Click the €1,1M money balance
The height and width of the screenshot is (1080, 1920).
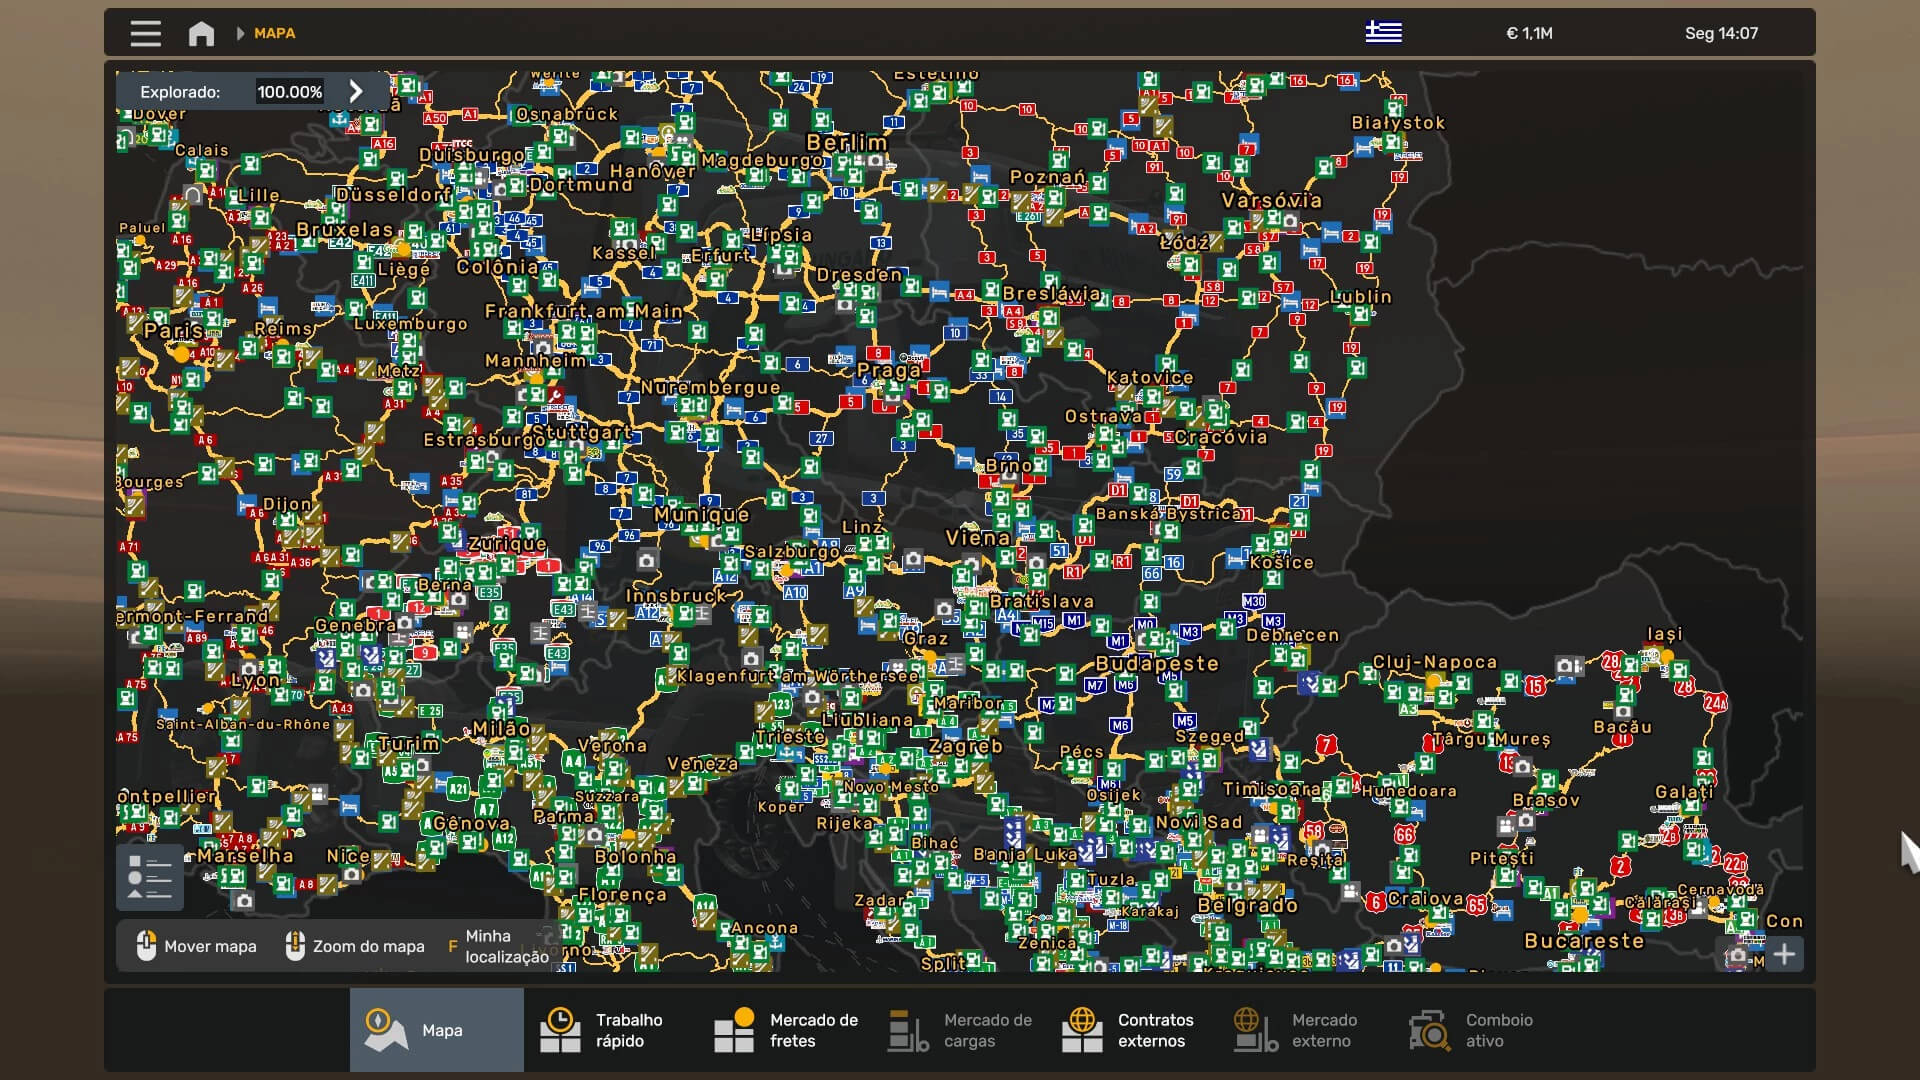tap(1529, 34)
